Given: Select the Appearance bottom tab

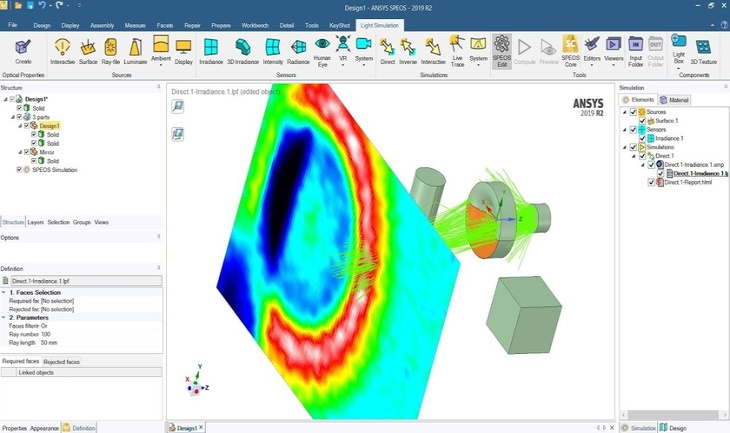Looking at the screenshot, I should coord(44,428).
